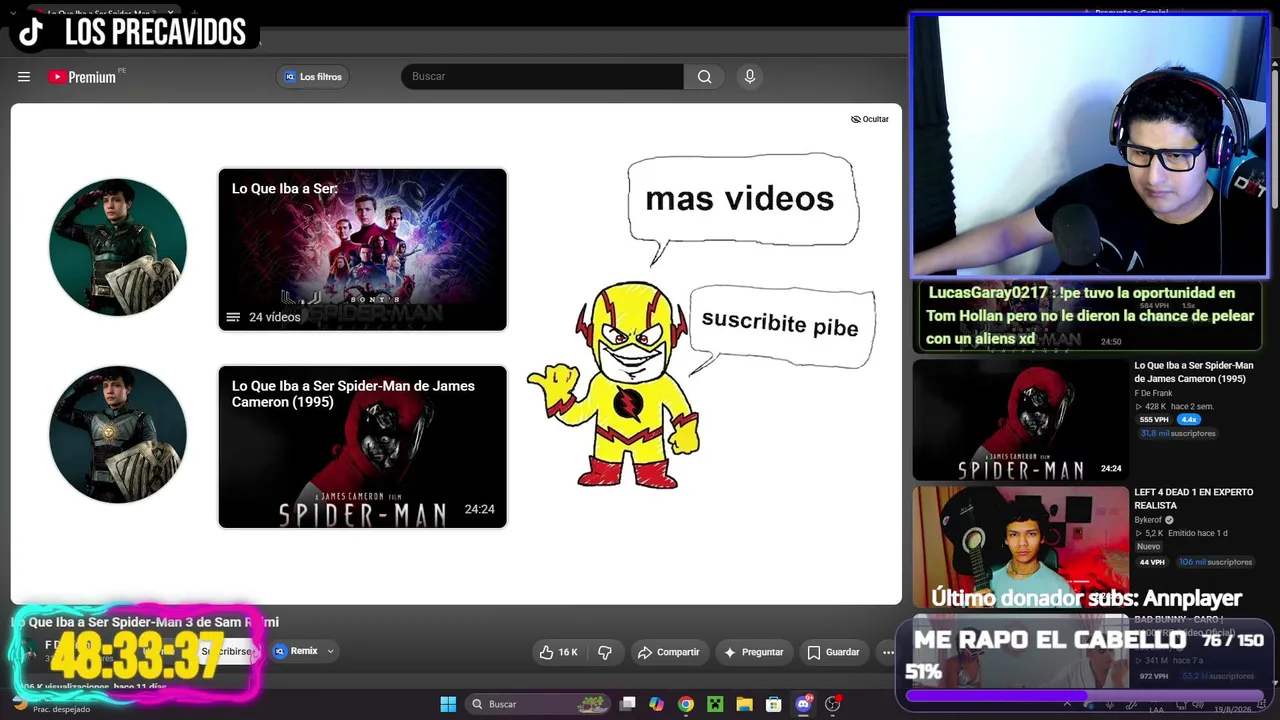The image size is (1280, 720).
Task: Open the lower channel avatar on end screen
Action: pyautogui.click(x=118, y=434)
